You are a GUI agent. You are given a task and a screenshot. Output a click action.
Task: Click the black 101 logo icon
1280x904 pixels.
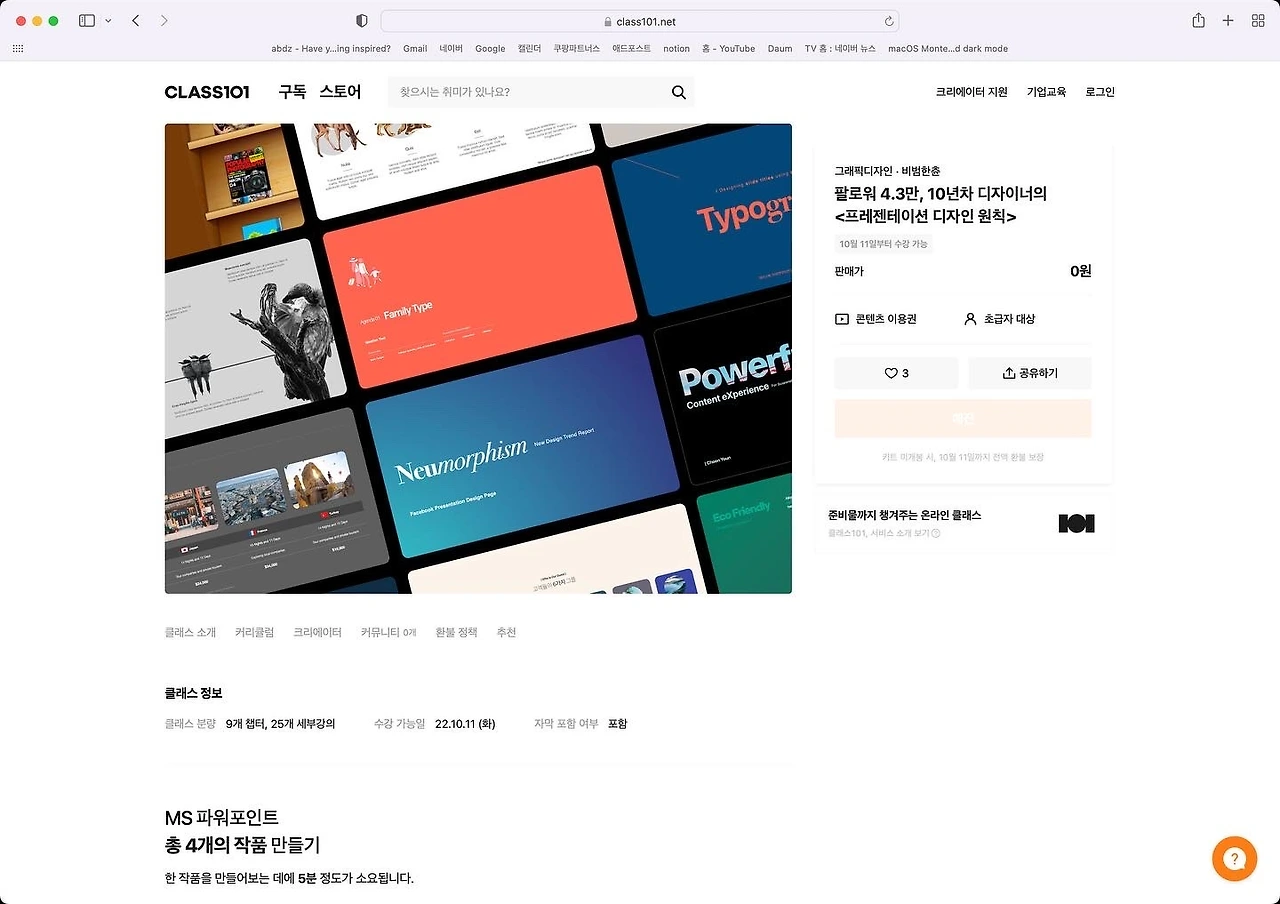click(x=1077, y=523)
